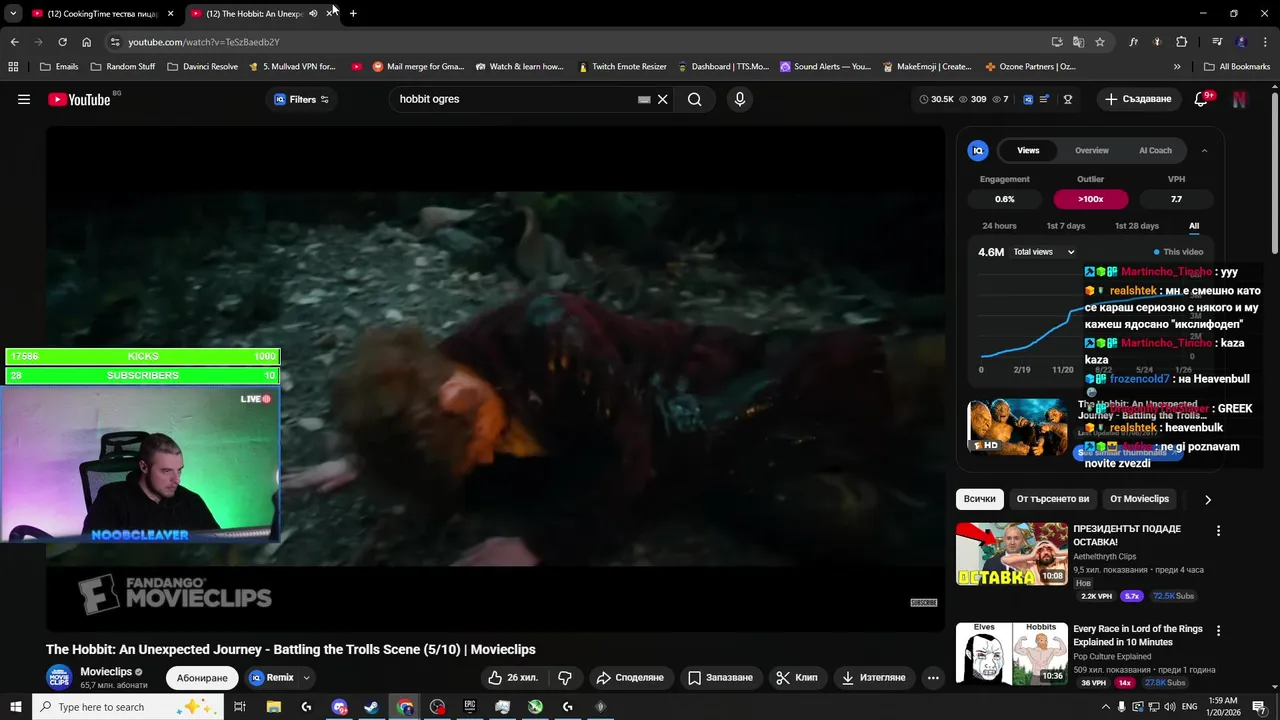Image resolution: width=1280 pixels, height=720 pixels.
Task: Open YouTube notifications bell
Action: (x=1202, y=99)
